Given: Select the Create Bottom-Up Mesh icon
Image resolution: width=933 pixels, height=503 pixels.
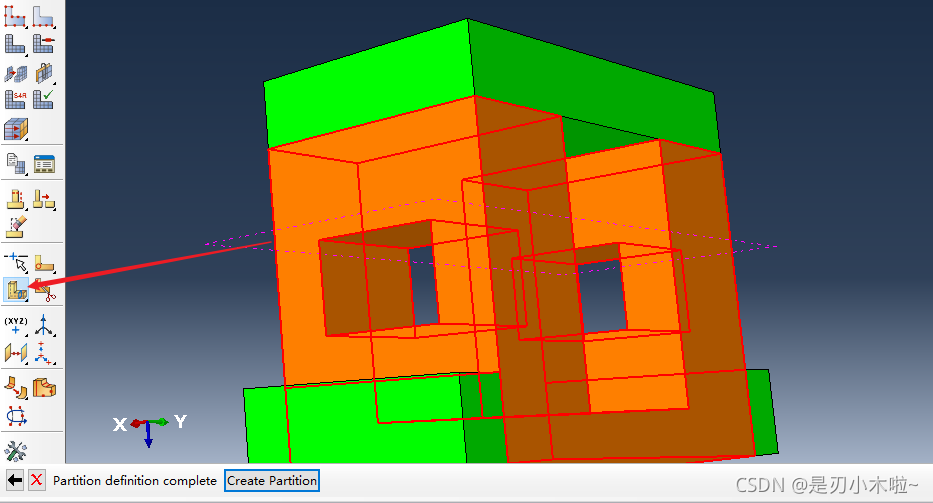Looking at the screenshot, I should point(15,128).
